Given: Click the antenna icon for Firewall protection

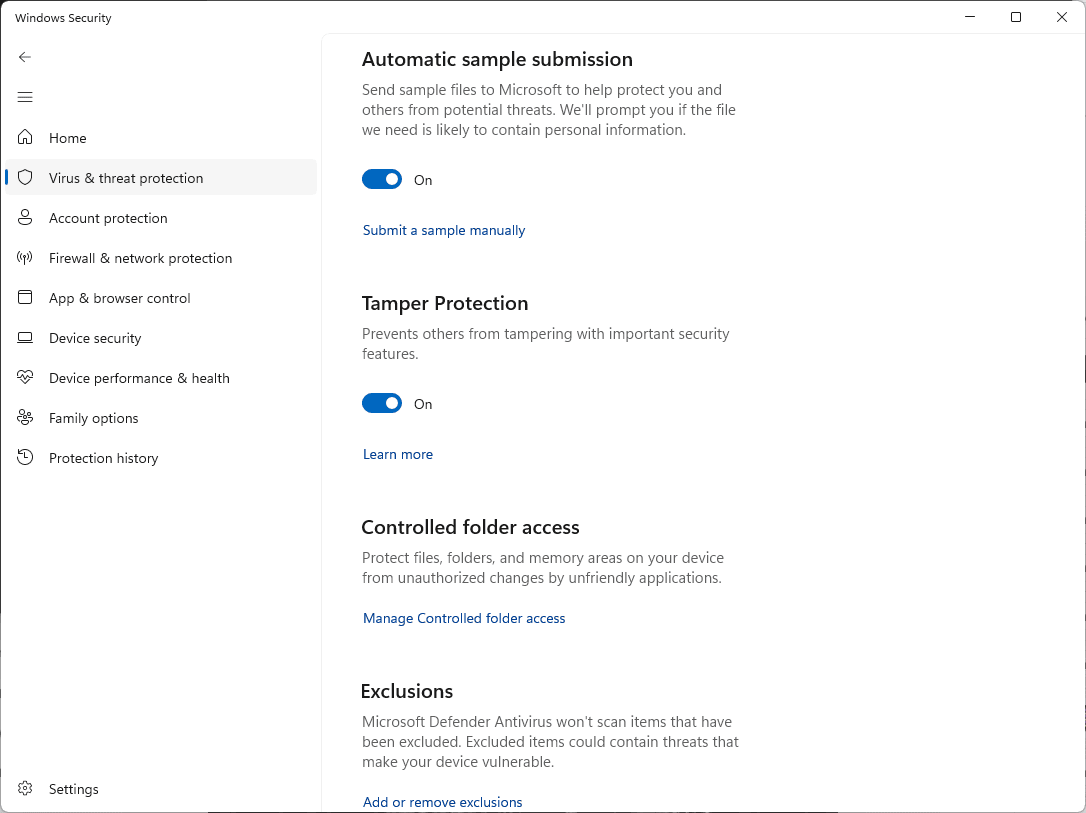Looking at the screenshot, I should [25, 258].
